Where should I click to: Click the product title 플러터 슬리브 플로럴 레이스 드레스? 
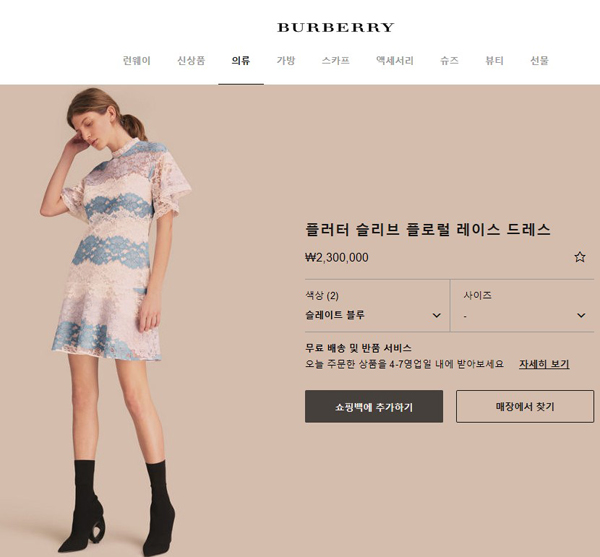[x=428, y=230]
